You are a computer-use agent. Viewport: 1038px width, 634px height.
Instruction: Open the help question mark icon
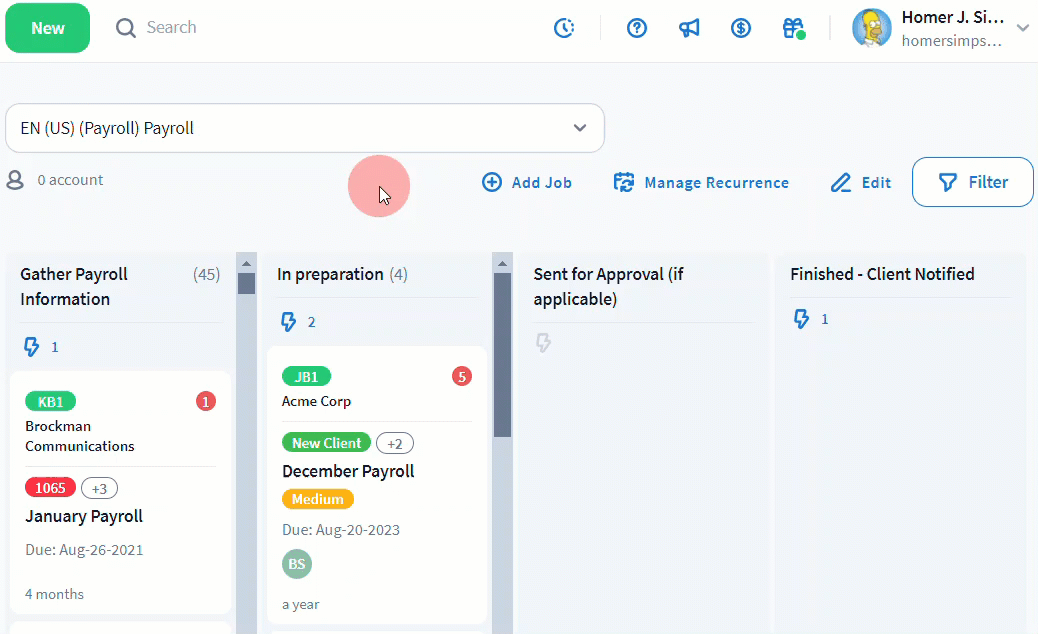coord(637,28)
